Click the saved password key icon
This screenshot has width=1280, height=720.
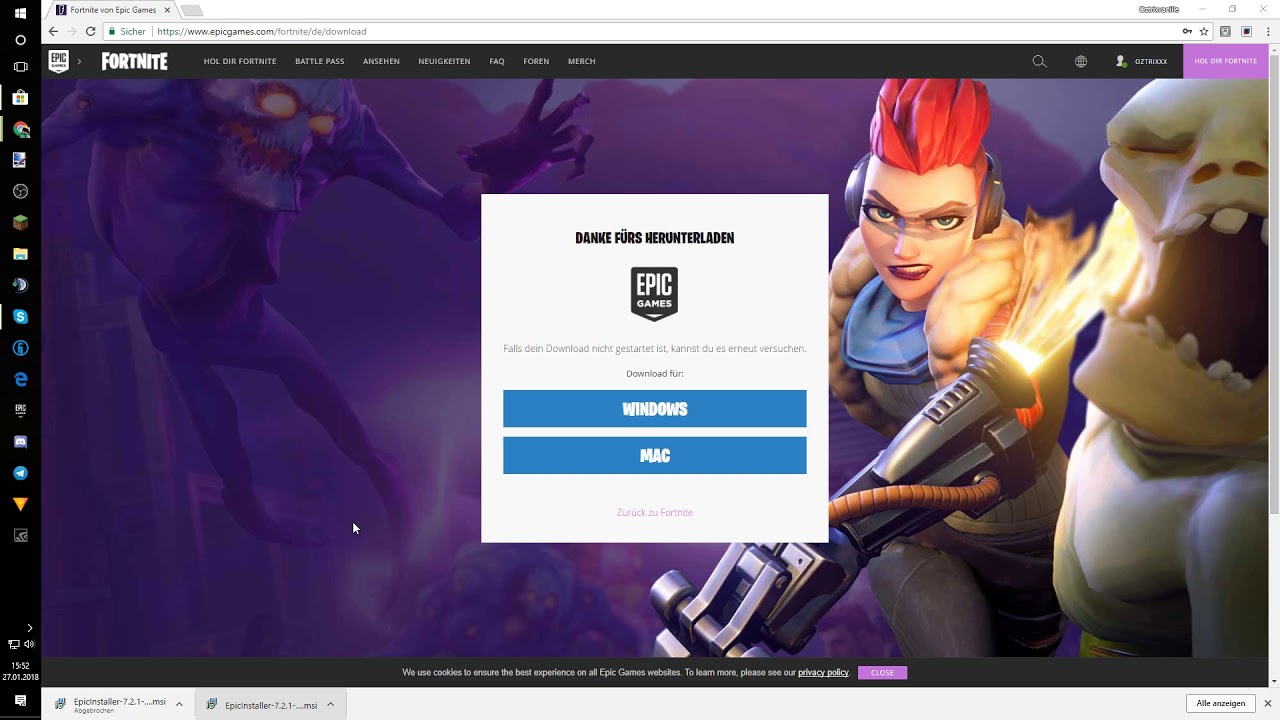click(x=1187, y=31)
